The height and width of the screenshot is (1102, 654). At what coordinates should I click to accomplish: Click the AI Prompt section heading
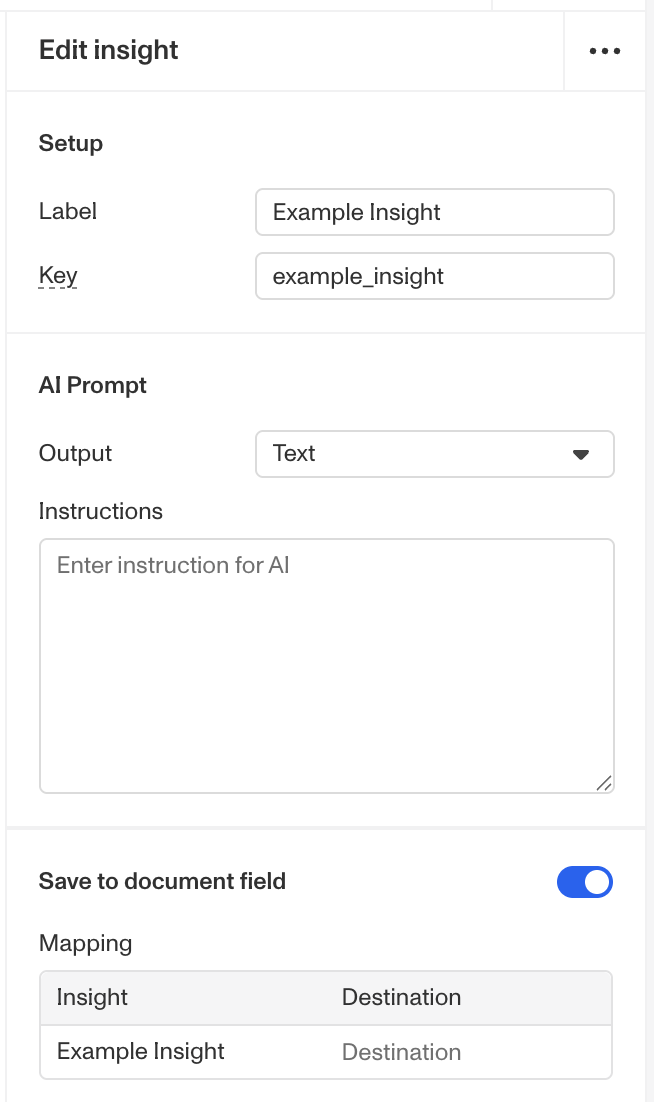[x=93, y=386]
